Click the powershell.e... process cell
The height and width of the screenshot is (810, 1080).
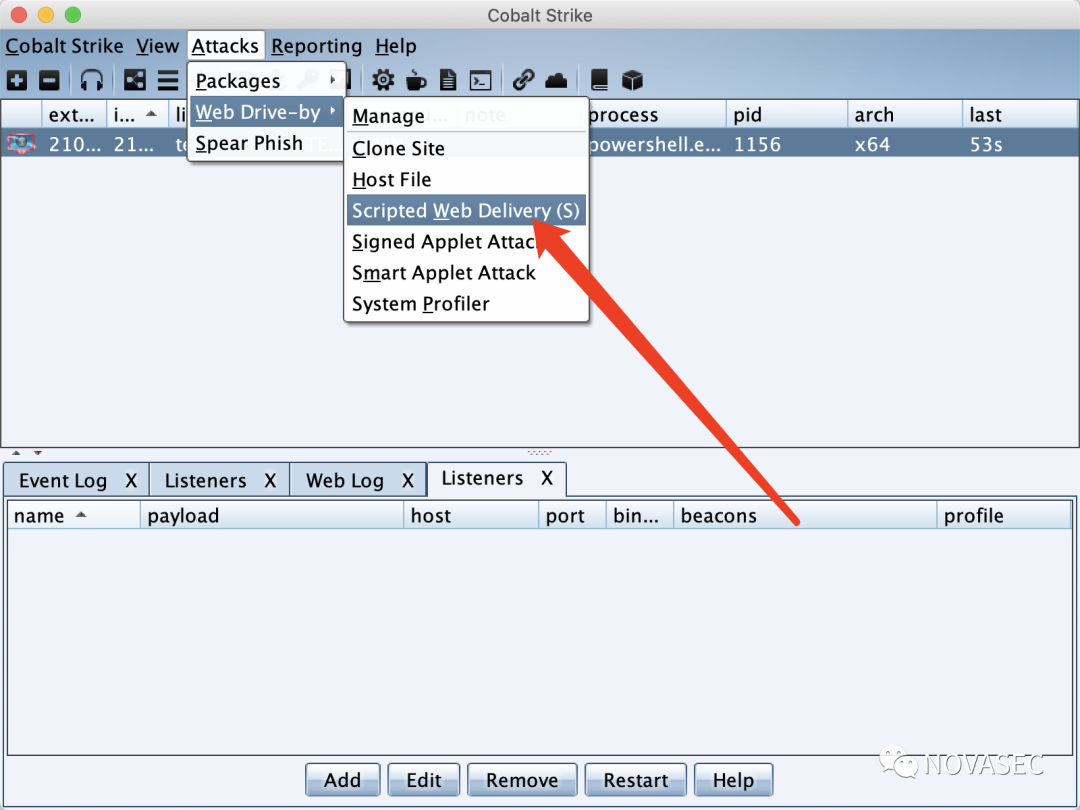(656, 144)
